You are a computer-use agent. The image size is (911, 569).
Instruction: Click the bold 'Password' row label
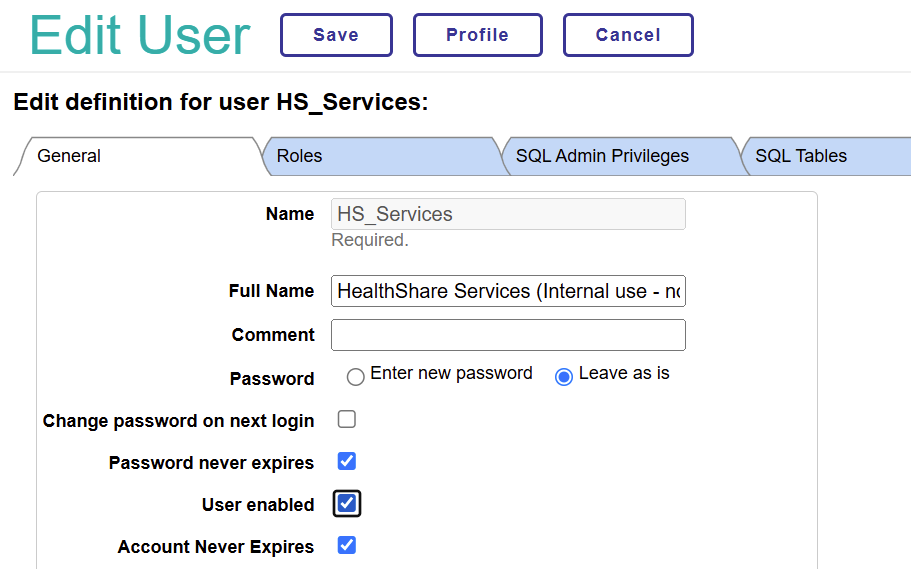[272, 379]
